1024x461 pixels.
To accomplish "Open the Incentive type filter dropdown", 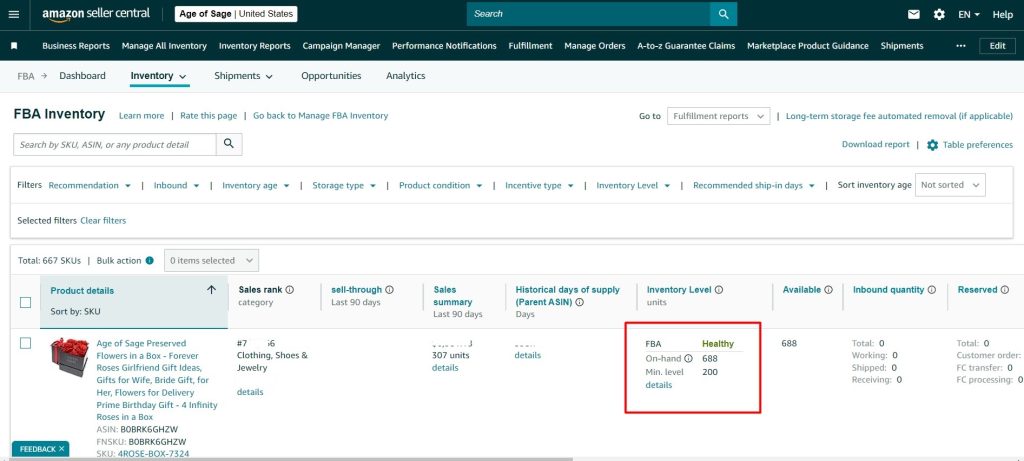I will tap(539, 185).
